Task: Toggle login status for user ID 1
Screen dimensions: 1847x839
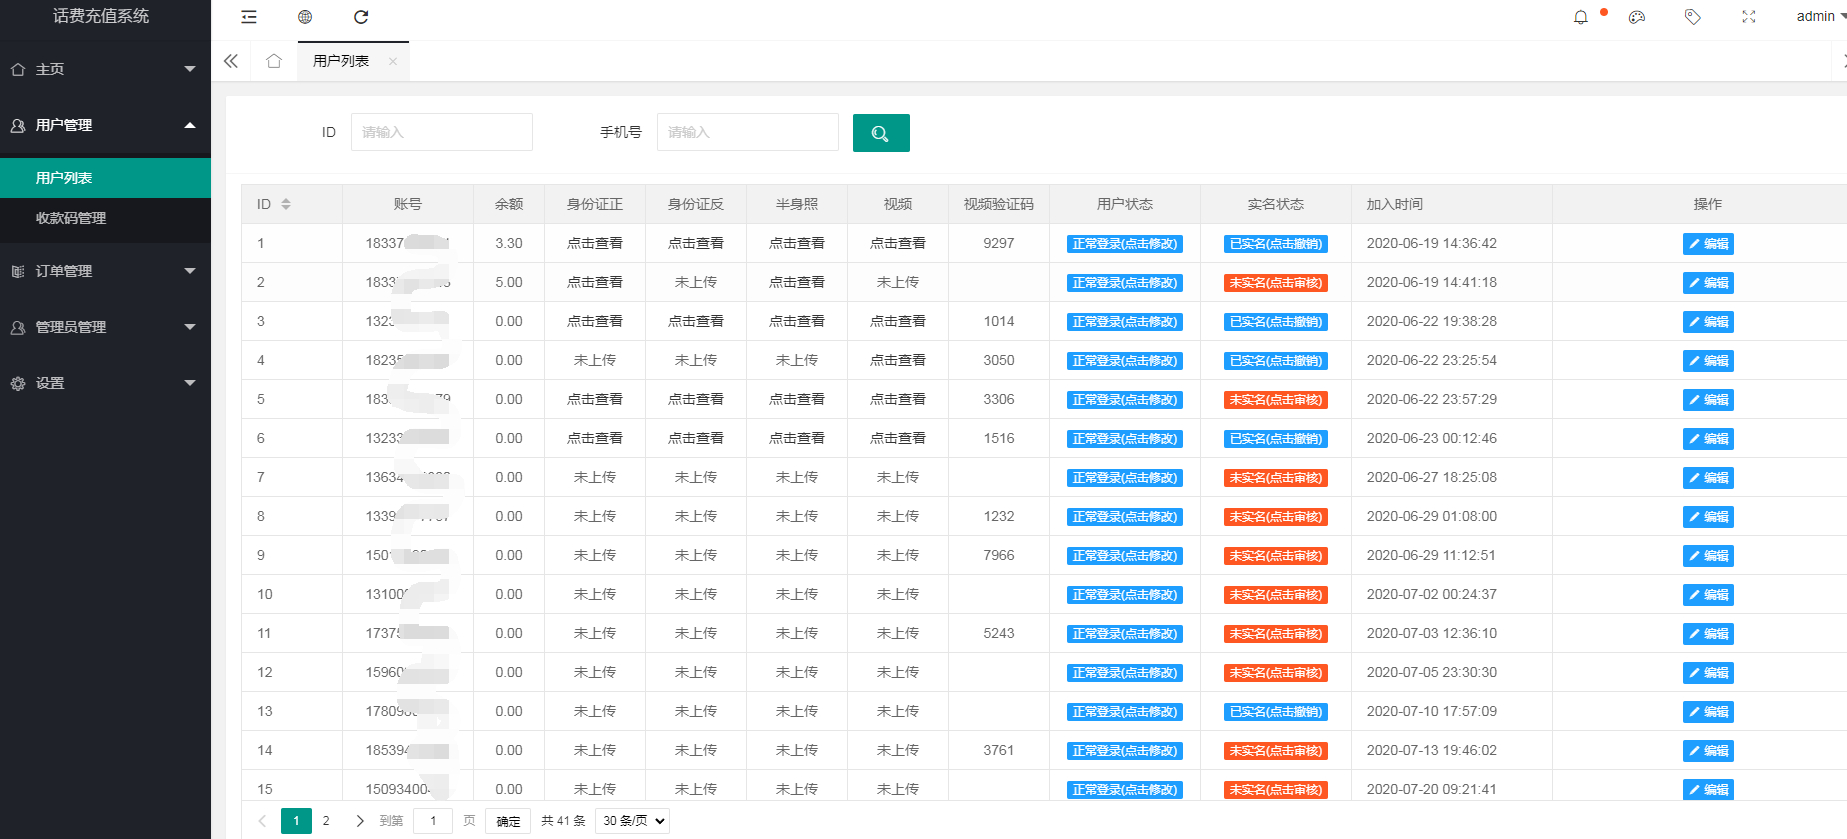Action: (1125, 244)
